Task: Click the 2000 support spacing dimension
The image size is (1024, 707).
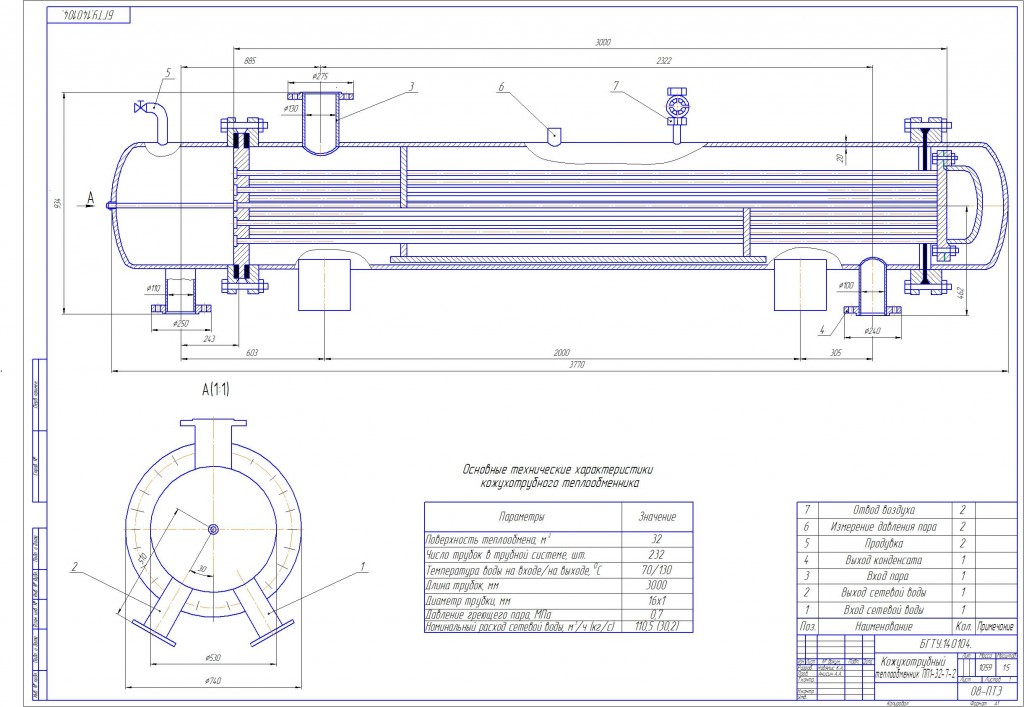Action: pyautogui.click(x=562, y=353)
